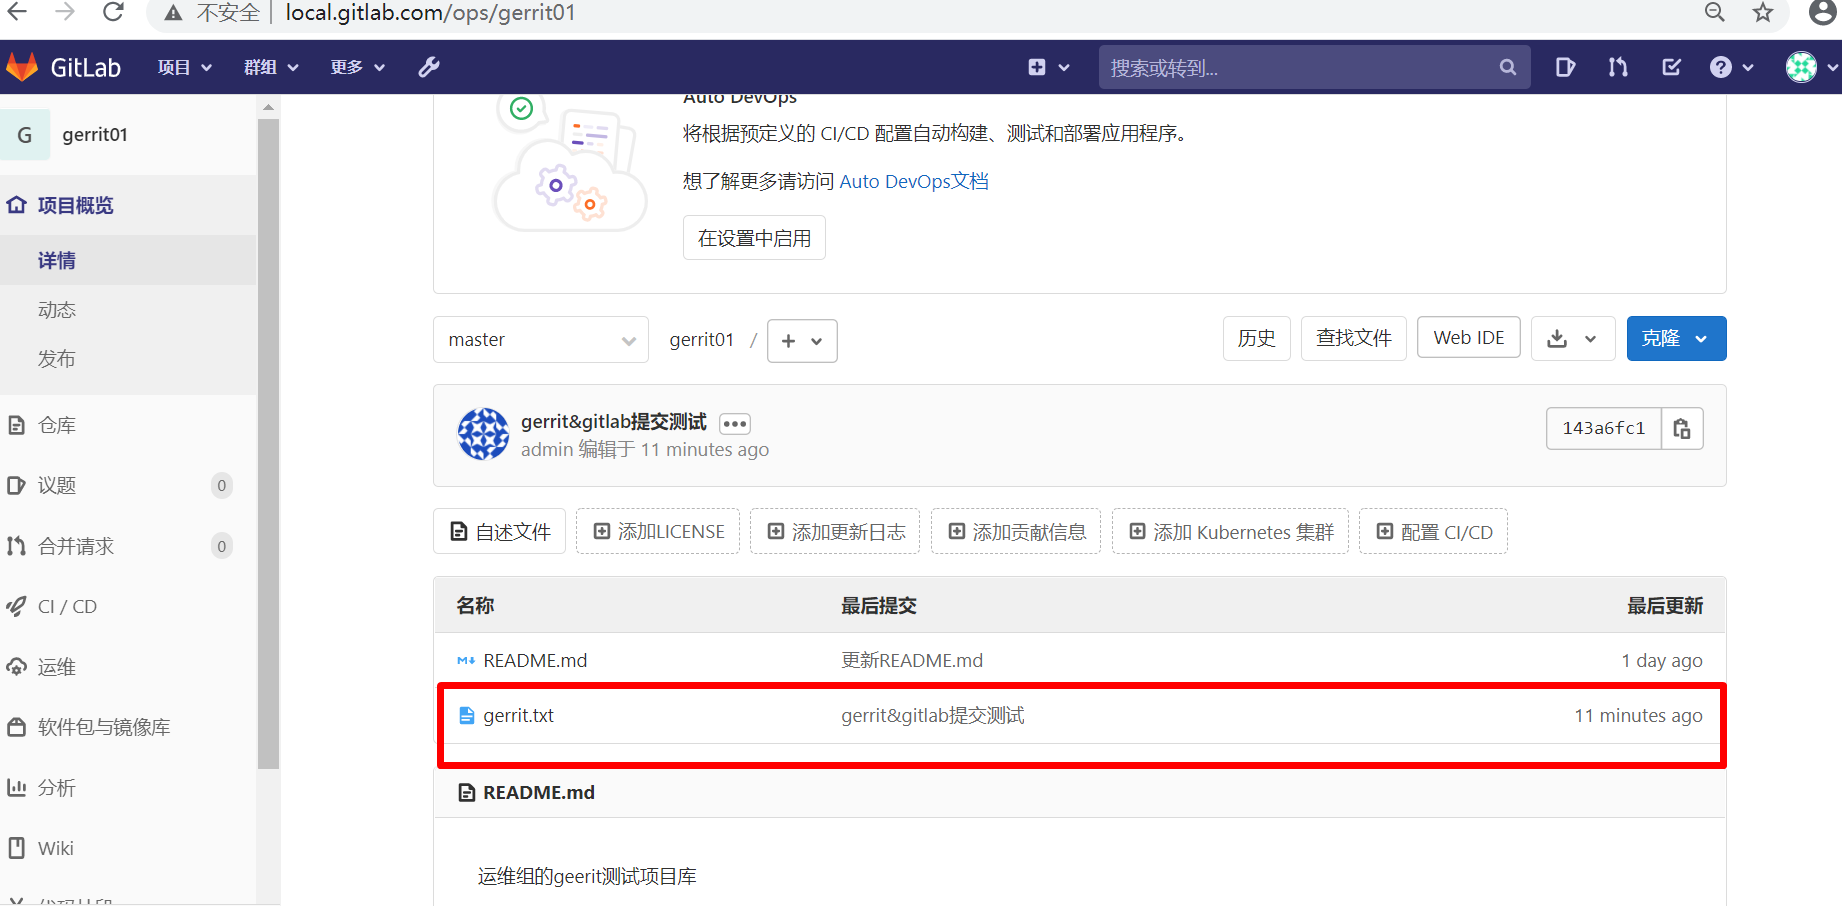The width and height of the screenshot is (1842, 906).
Task: Open the gerrit.txt file
Action: tap(518, 715)
